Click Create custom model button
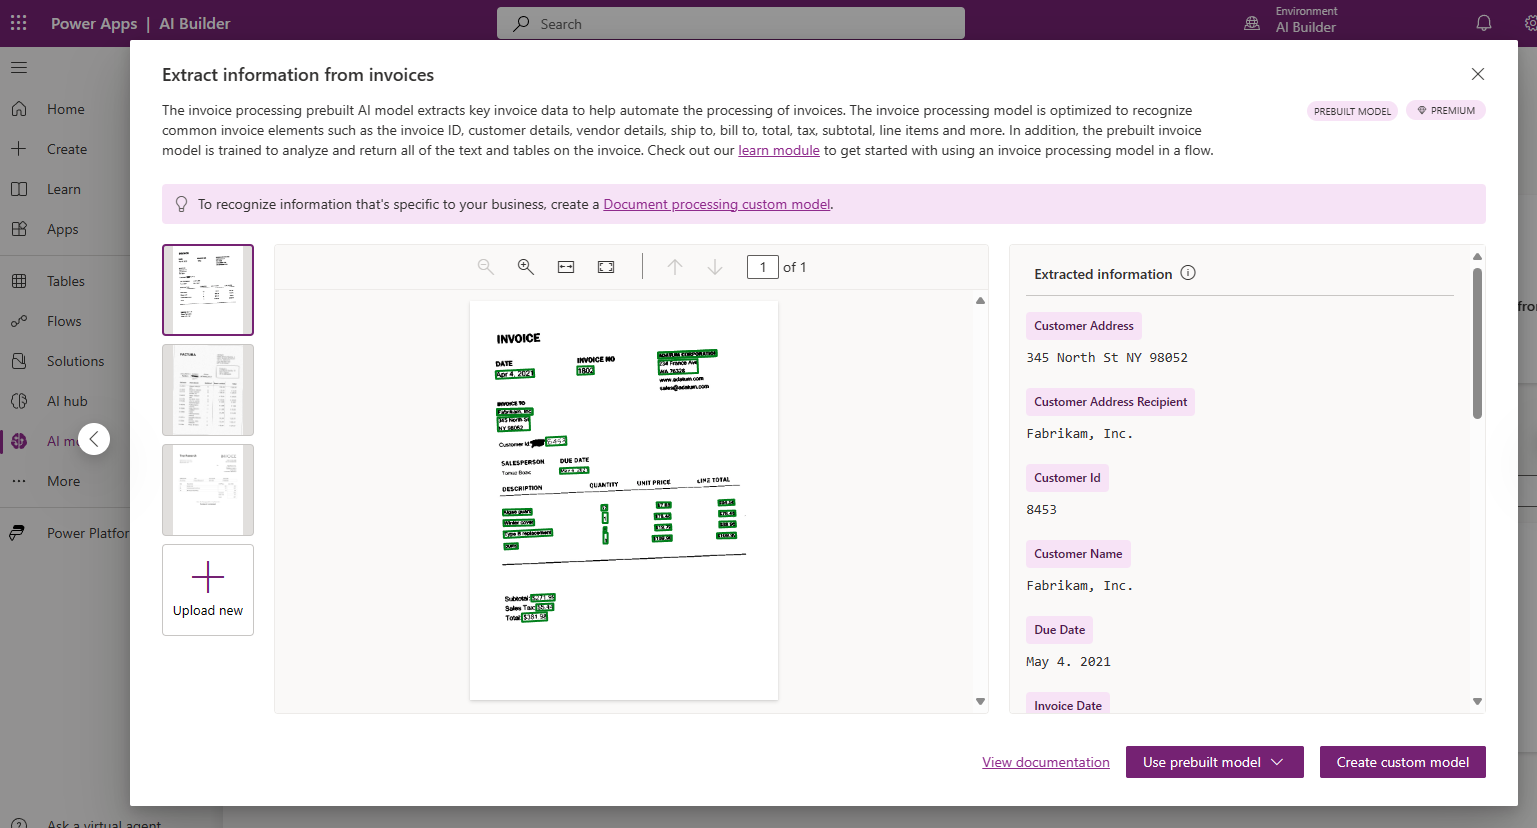This screenshot has width=1537, height=828. click(1403, 762)
